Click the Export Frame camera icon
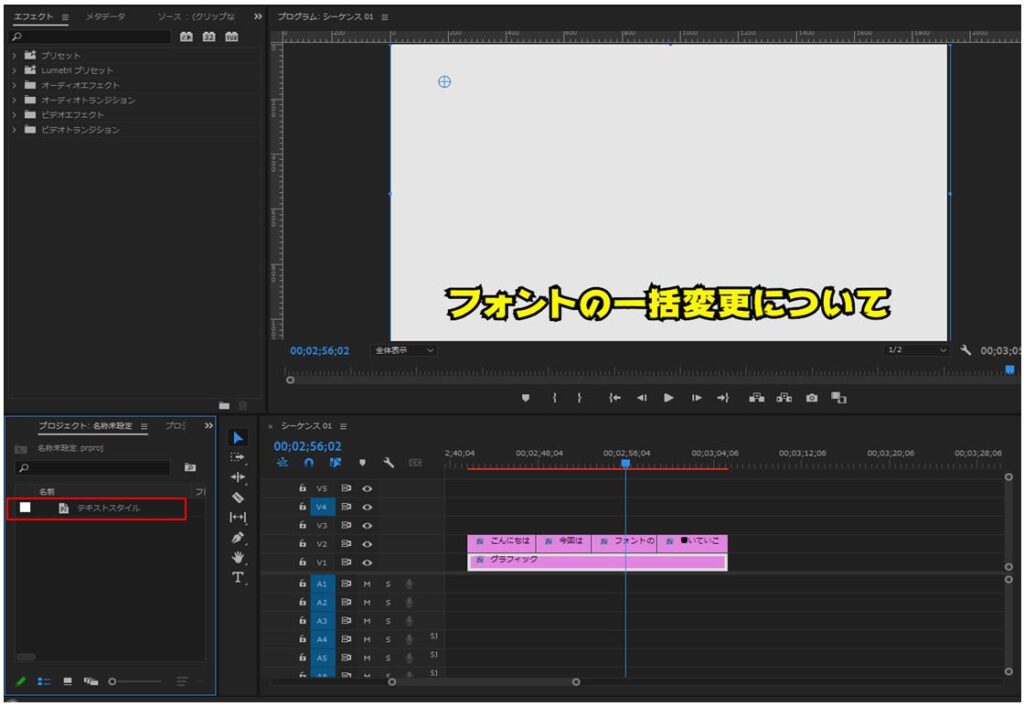 click(x=812, y=397)
